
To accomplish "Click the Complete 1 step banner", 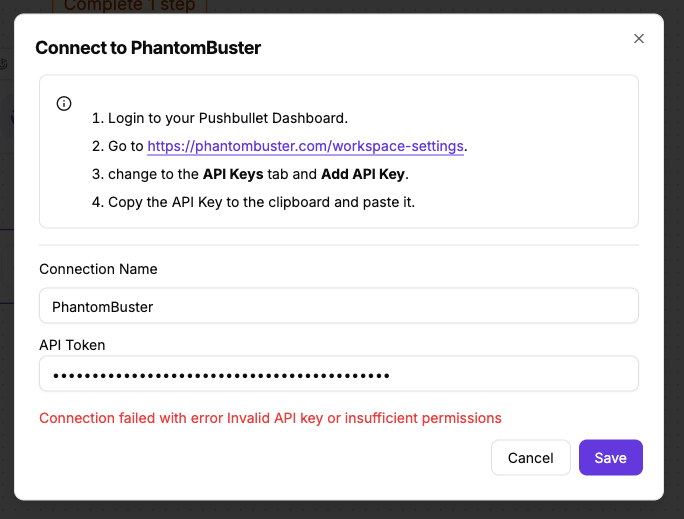I will (x=130, y=6).
